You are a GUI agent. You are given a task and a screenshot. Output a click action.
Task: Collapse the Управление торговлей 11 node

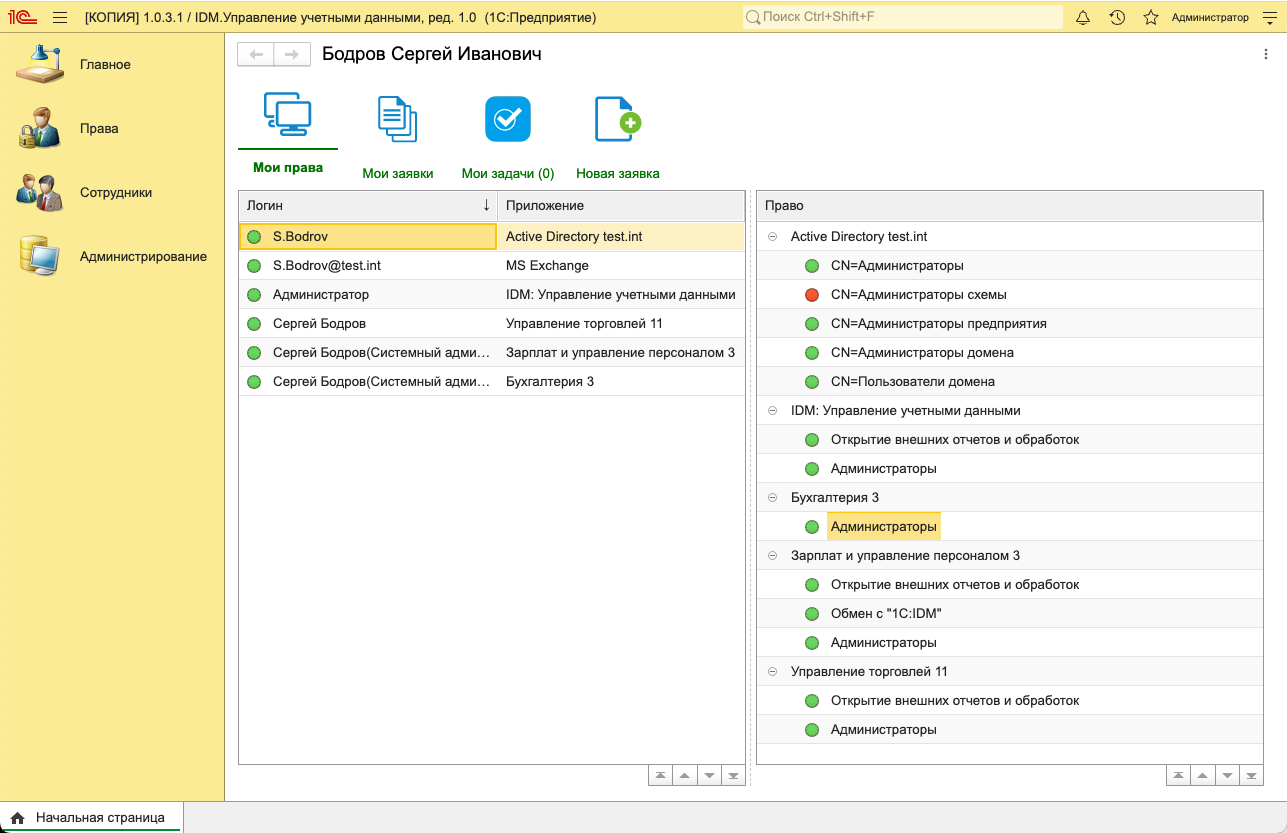point(772,672)
